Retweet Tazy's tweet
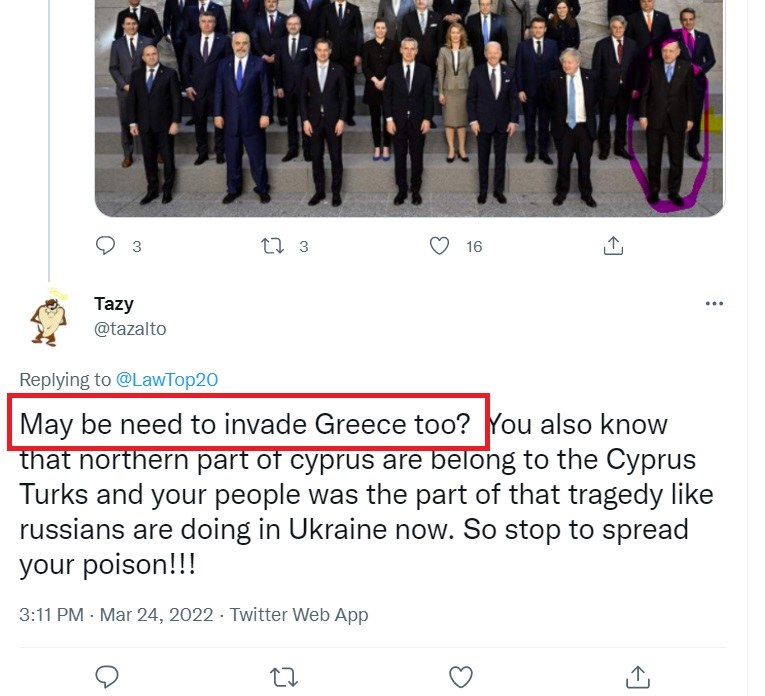This screenshot has height=696, width=765. (284, 677)
